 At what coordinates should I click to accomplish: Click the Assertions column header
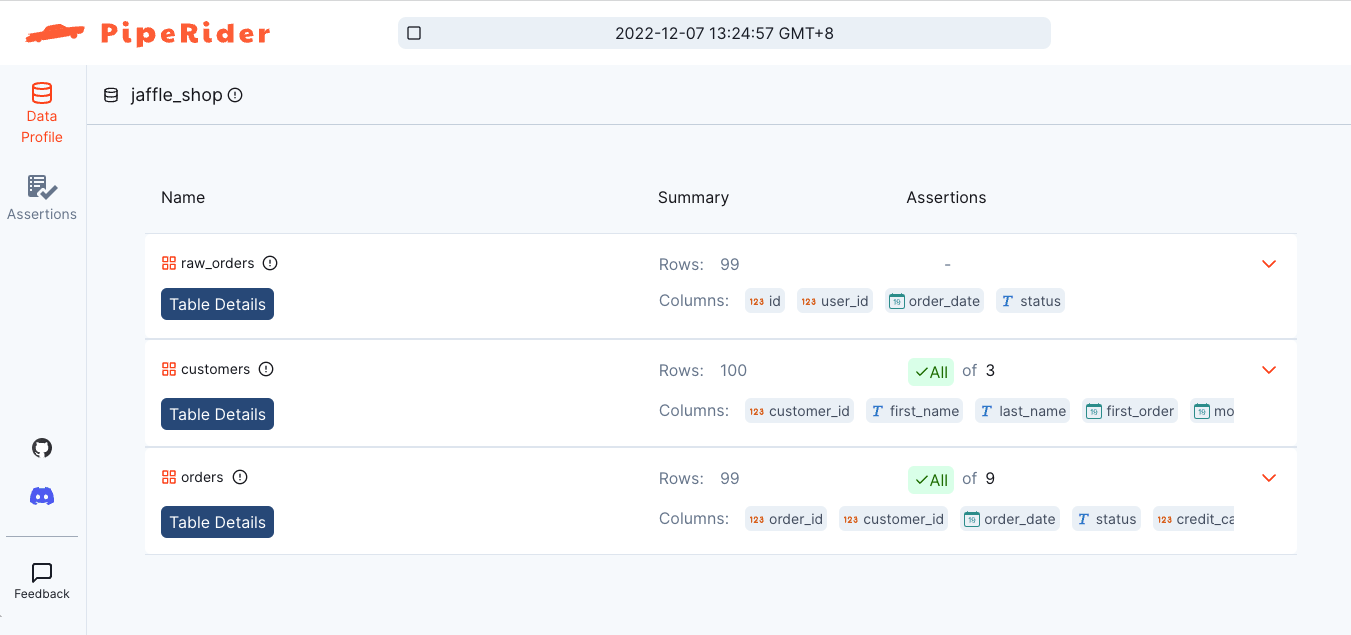click(x=946, y=197)
